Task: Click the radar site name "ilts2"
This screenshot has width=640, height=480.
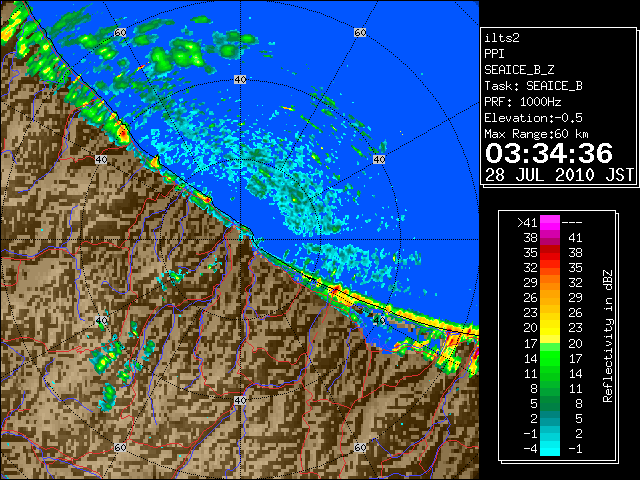Action: pos(502,38)
